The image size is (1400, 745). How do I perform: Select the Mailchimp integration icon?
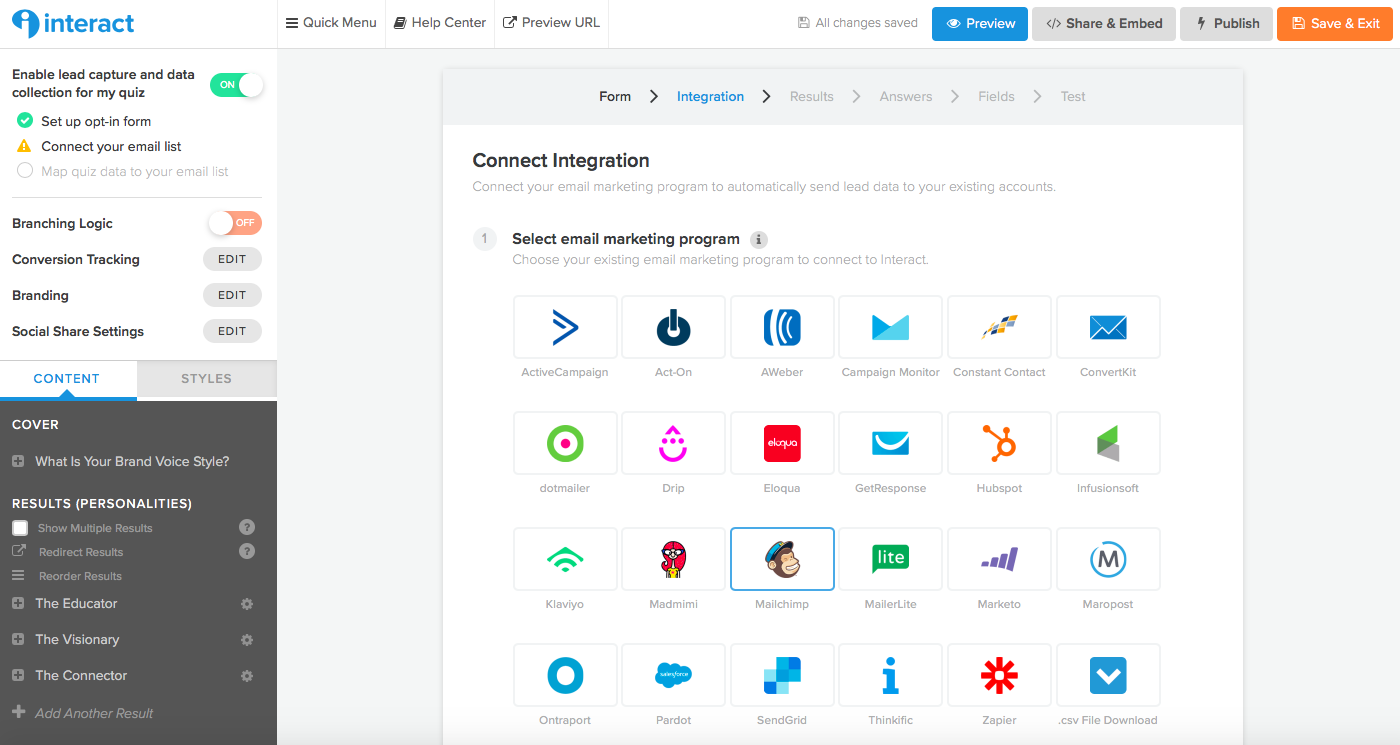click(x=782, y=558)
